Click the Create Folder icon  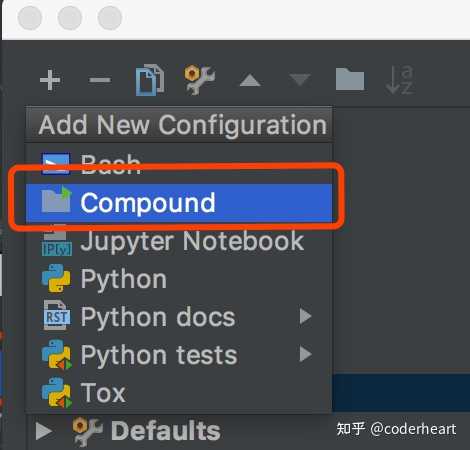(350, 79)
